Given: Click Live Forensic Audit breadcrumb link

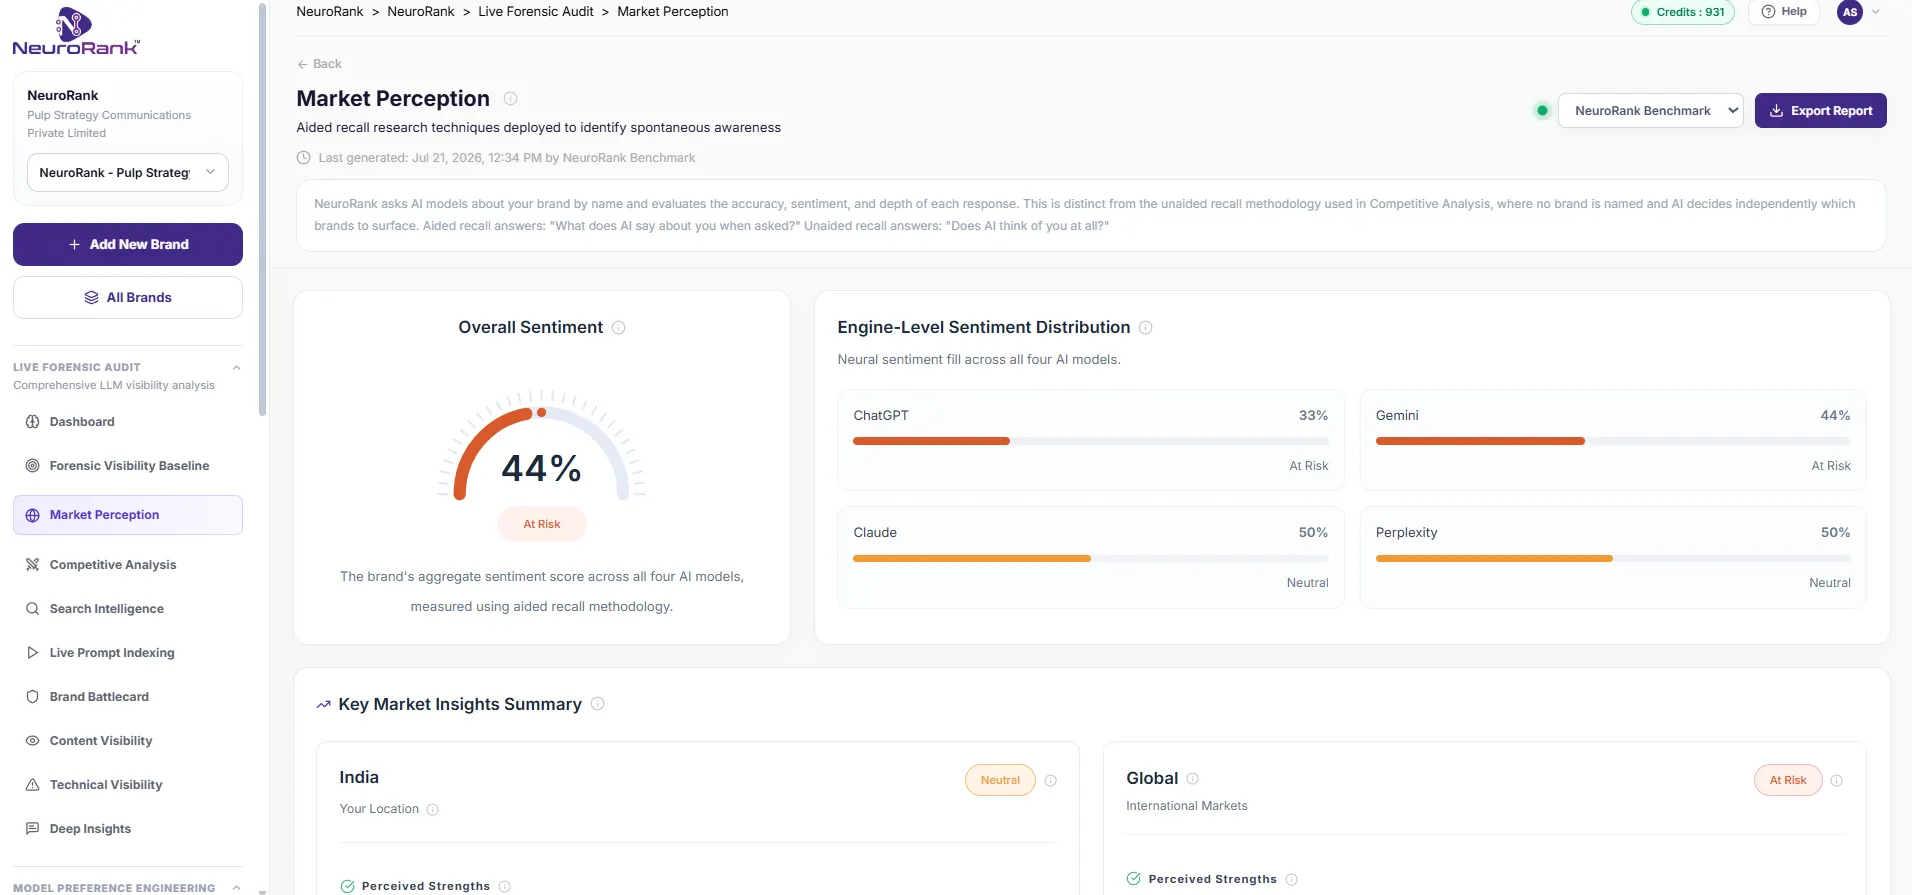Looking at the screenshot, I should pyautogui.click(x=535, y=12).
